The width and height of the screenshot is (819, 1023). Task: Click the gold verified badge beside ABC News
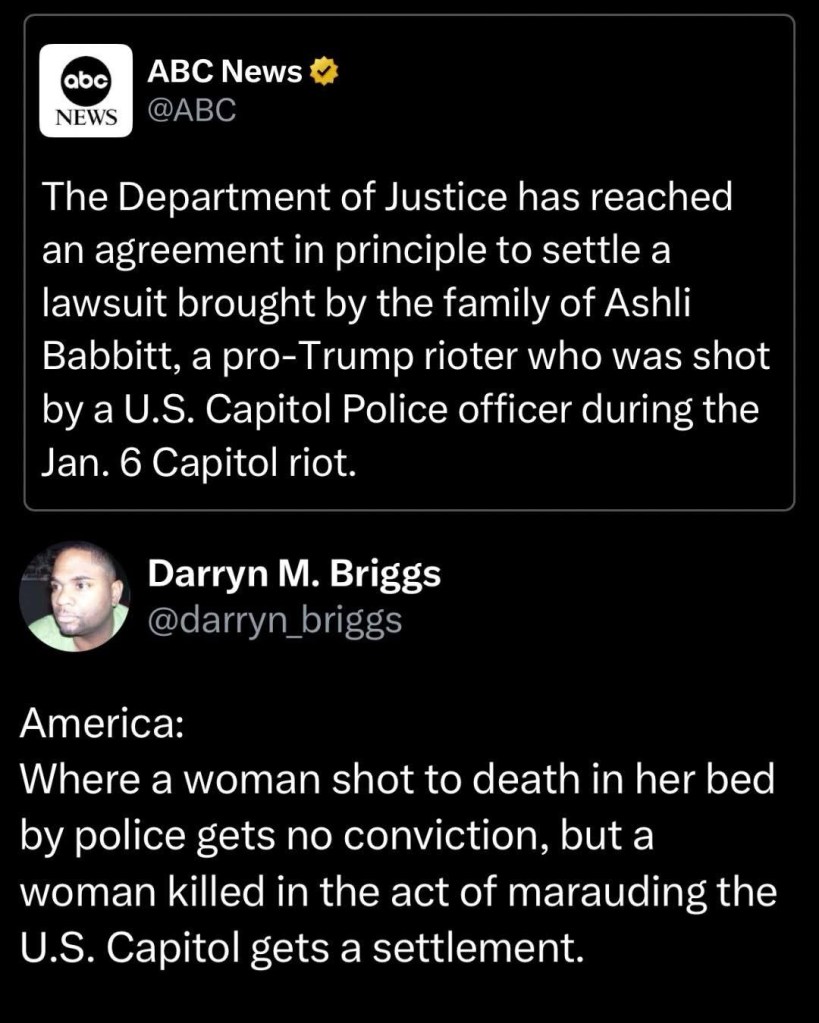point(326,71)
